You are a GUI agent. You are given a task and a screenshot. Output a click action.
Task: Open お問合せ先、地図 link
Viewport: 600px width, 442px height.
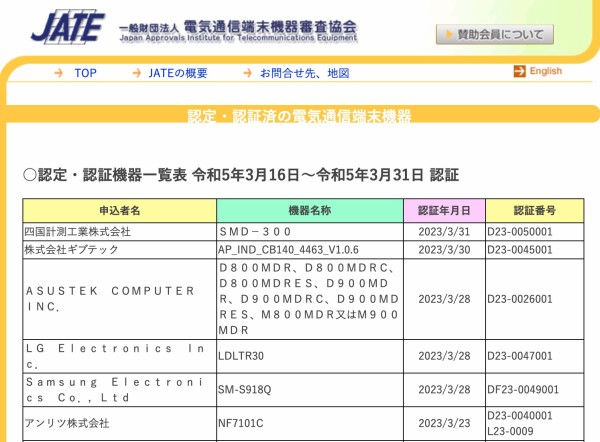[305, 73]
